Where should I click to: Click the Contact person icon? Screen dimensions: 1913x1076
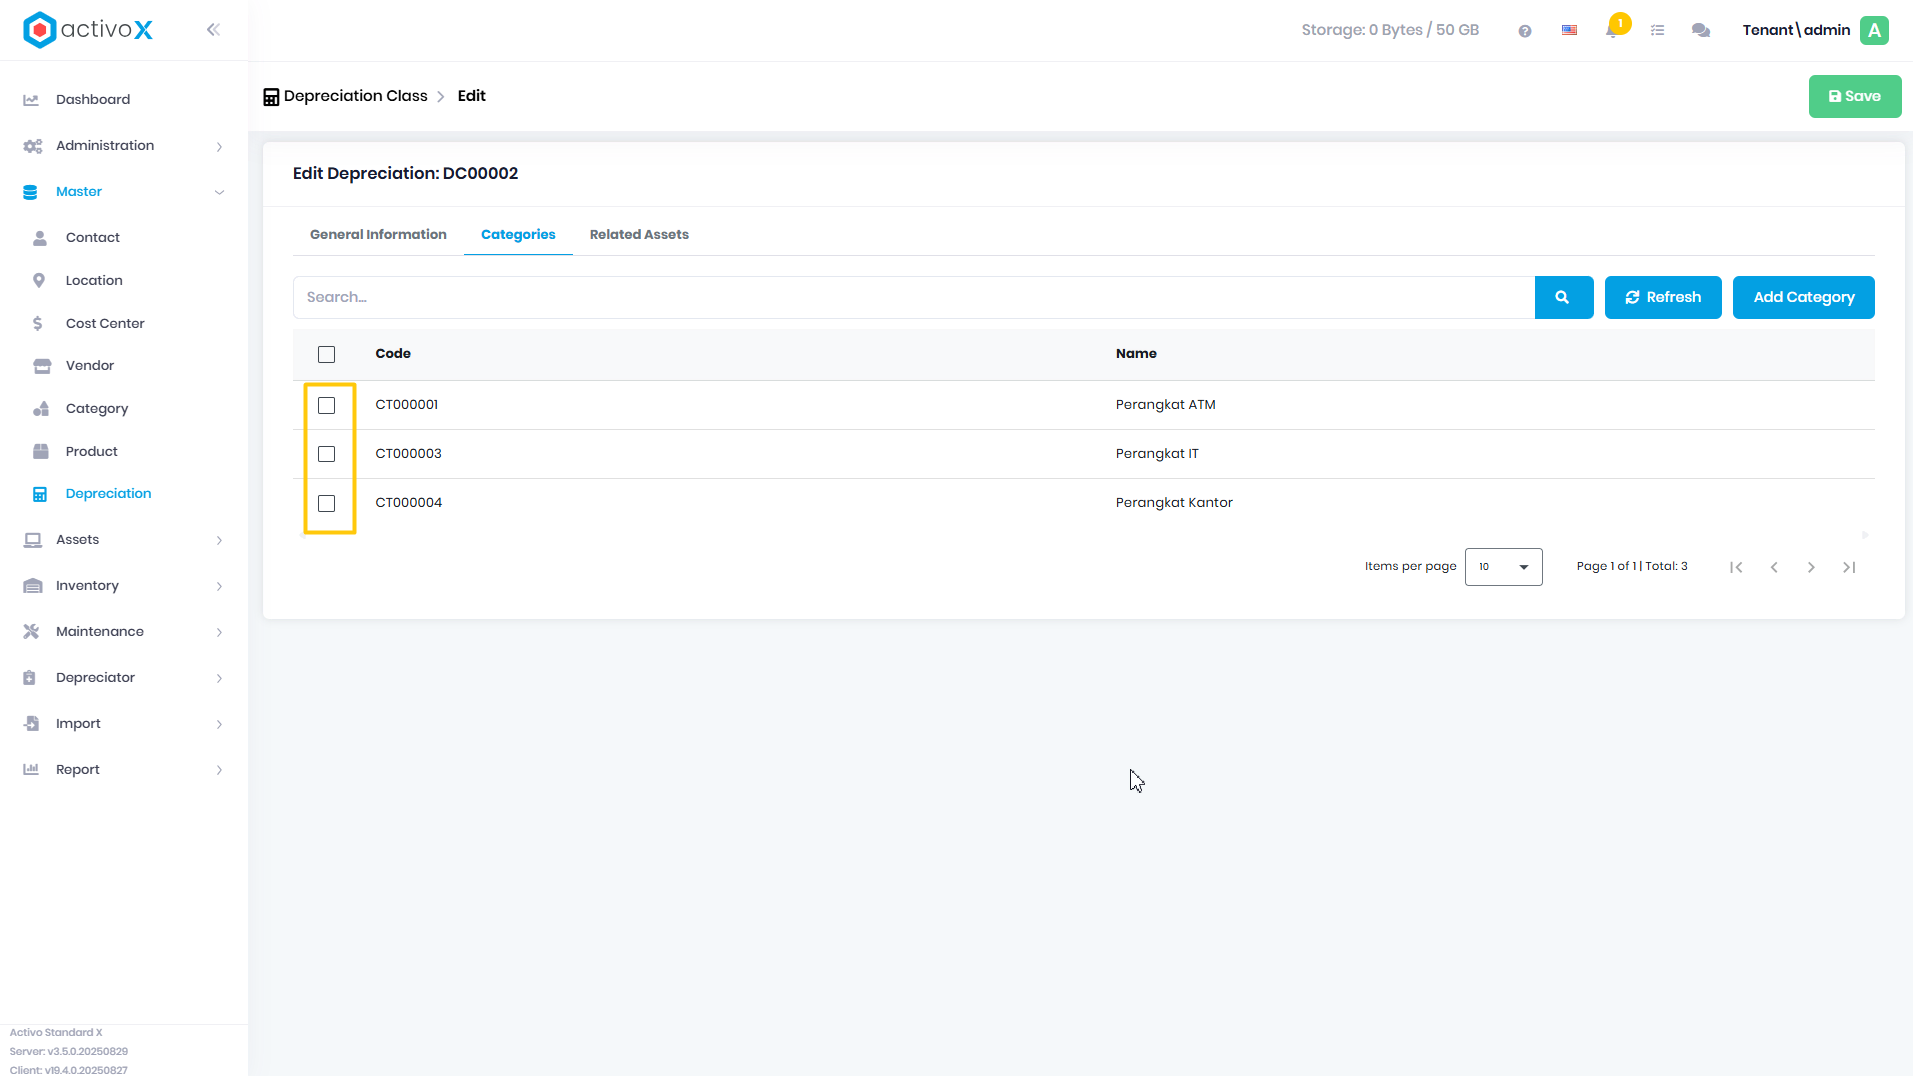click(x=40, y=238)
